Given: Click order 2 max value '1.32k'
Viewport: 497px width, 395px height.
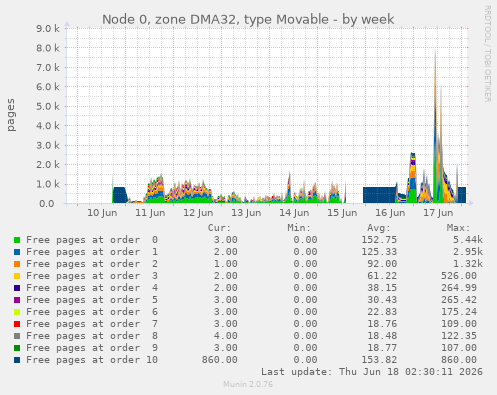Looking at the screenshot, I should point(468,264).
